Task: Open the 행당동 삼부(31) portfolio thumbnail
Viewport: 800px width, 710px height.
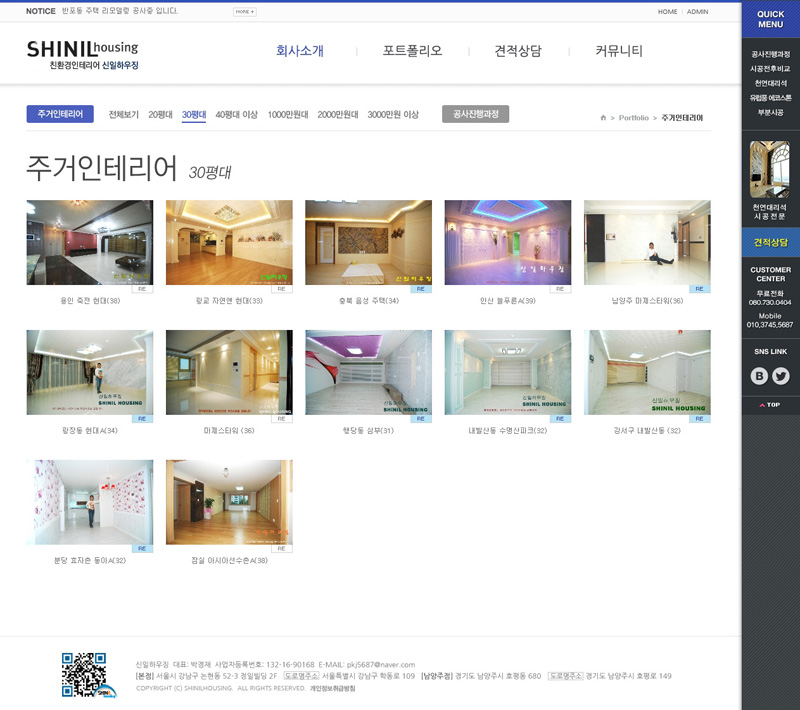Action: click(x=368, y=372)
